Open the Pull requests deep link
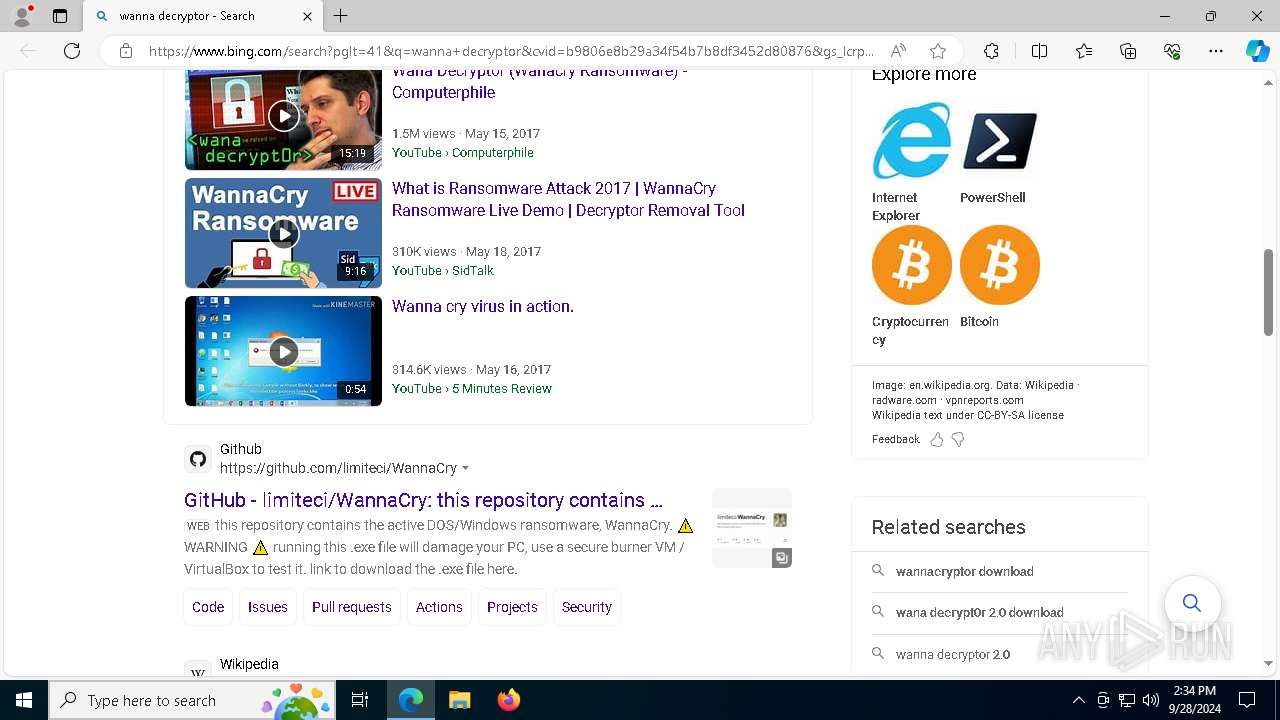This screenshot has height=720, width=1280. coord(352,607)
